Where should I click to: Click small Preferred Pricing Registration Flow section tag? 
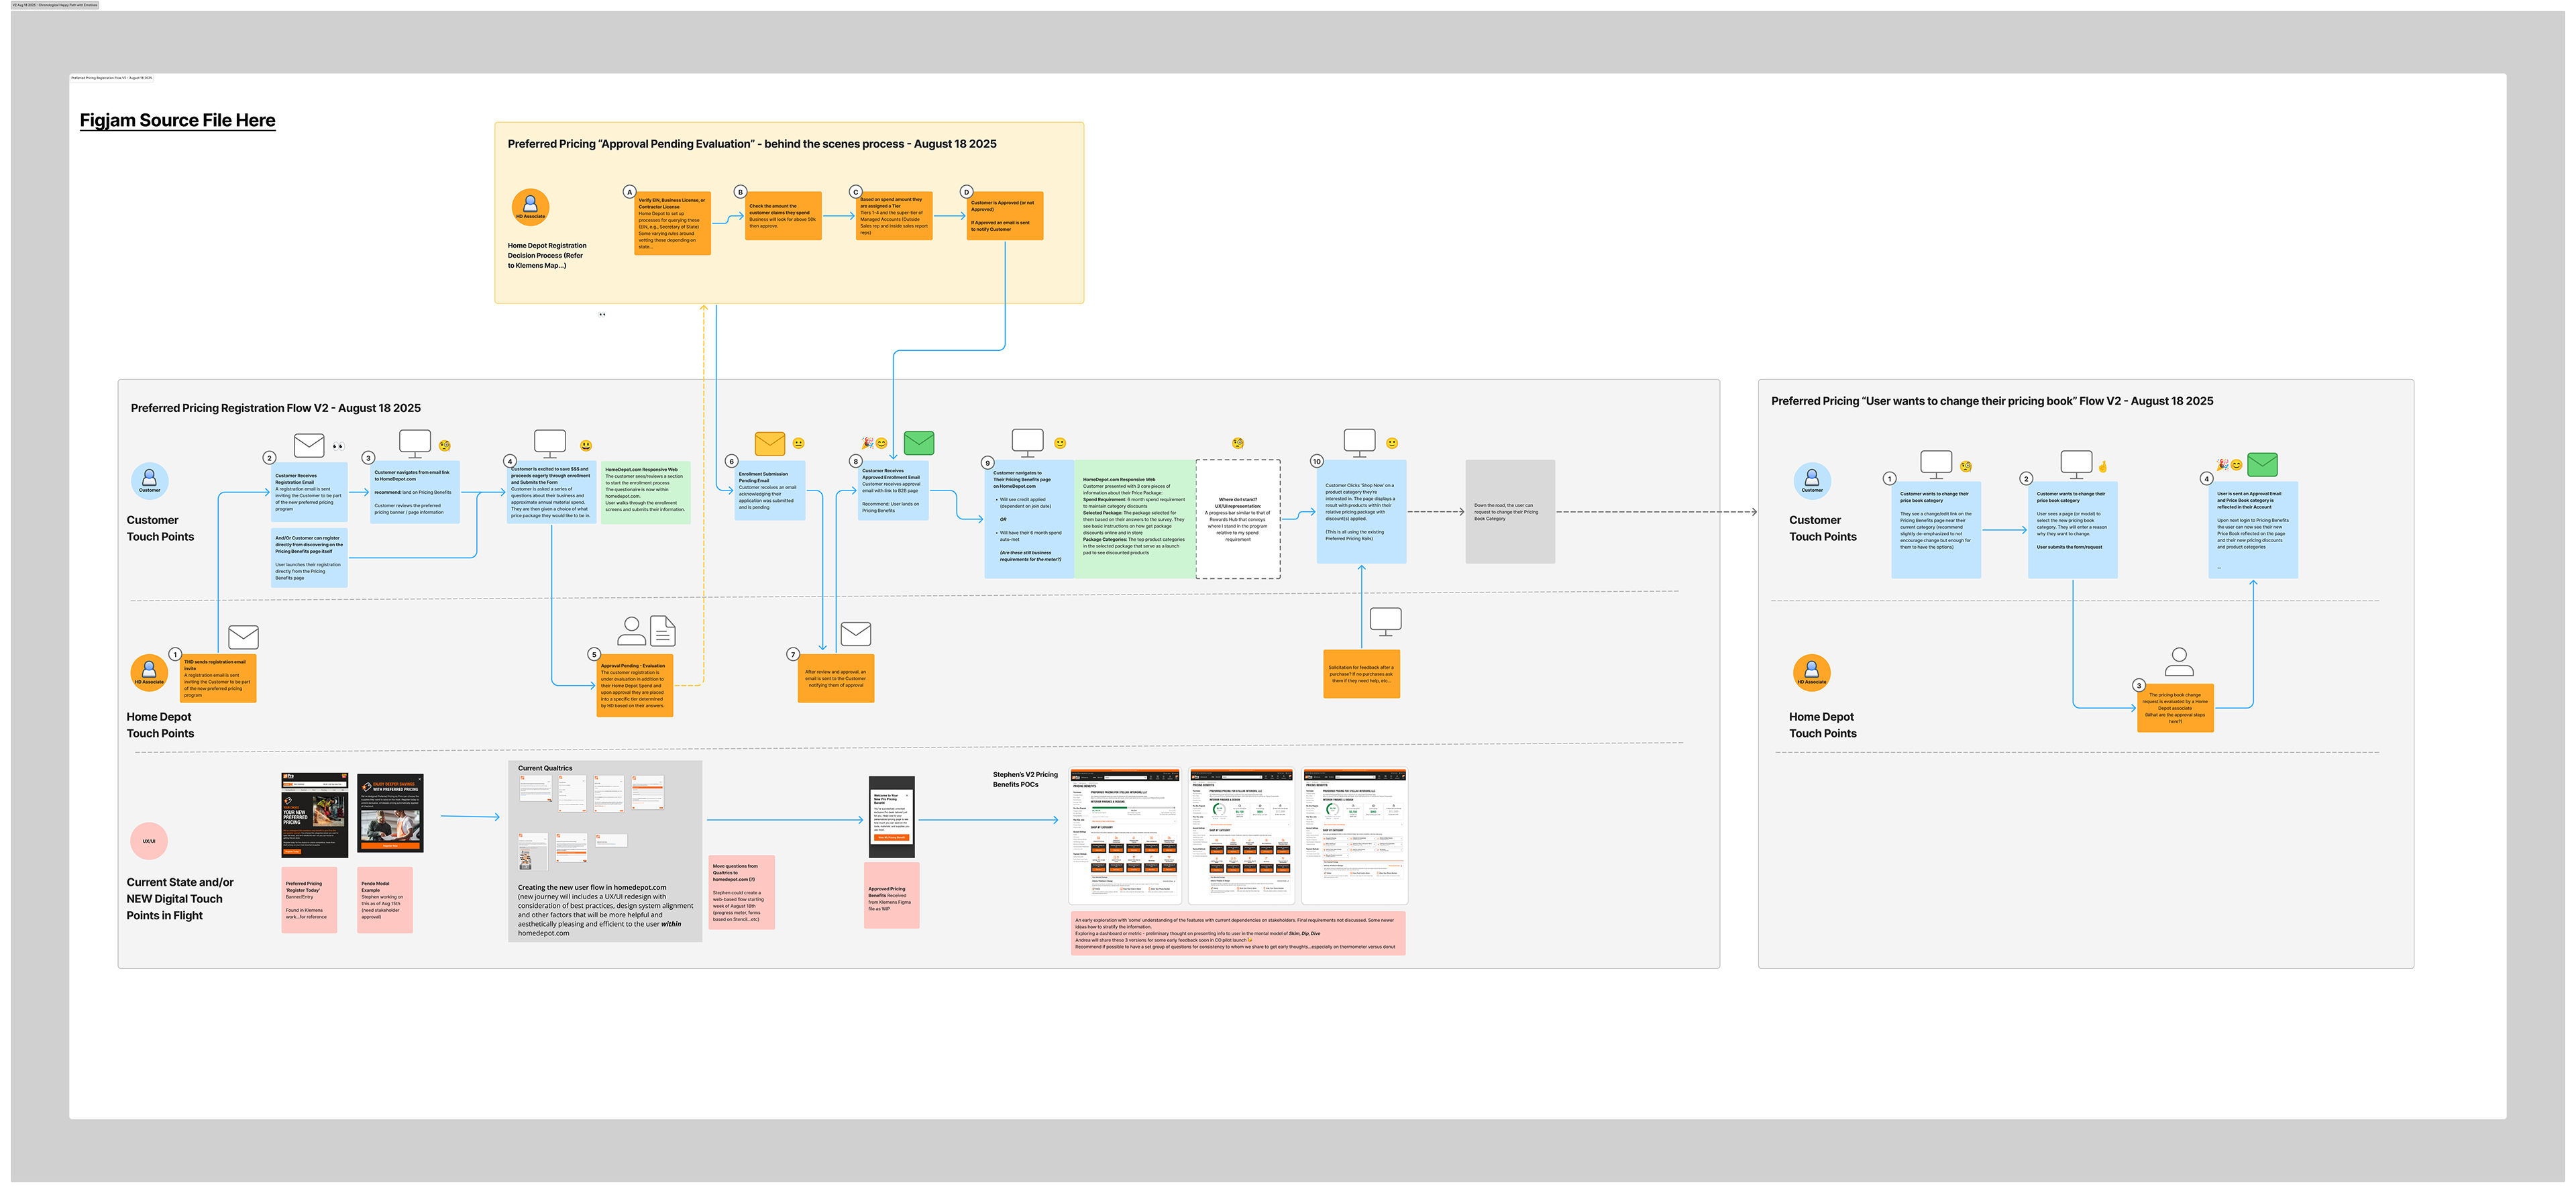tap(111, 77)
